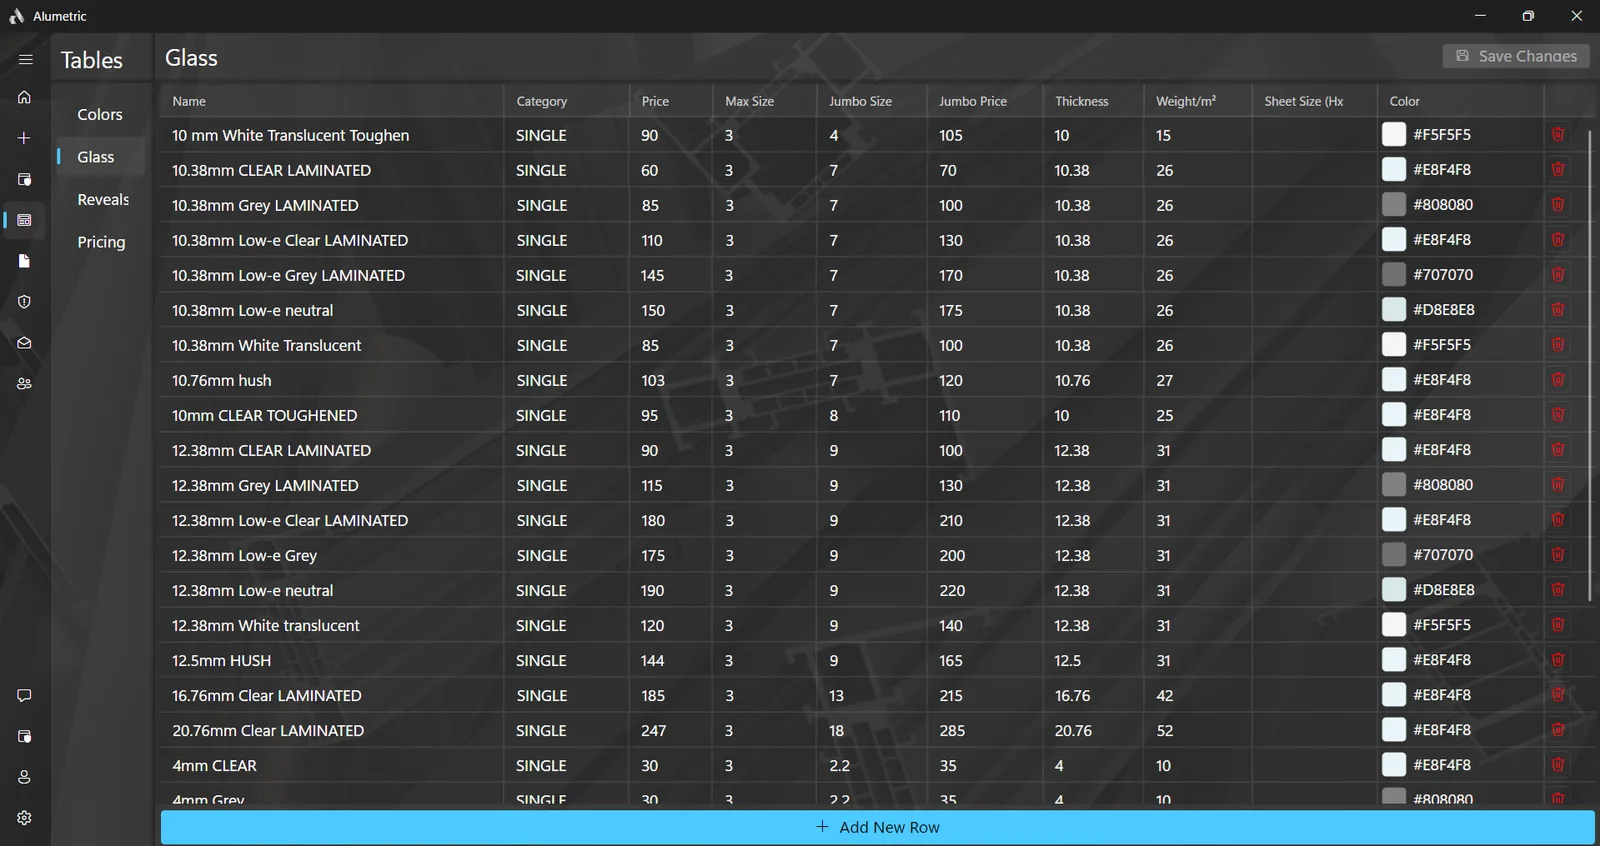Open the document page icon in sidebar
Screen dimensions: 1600x846
(25, 261)
